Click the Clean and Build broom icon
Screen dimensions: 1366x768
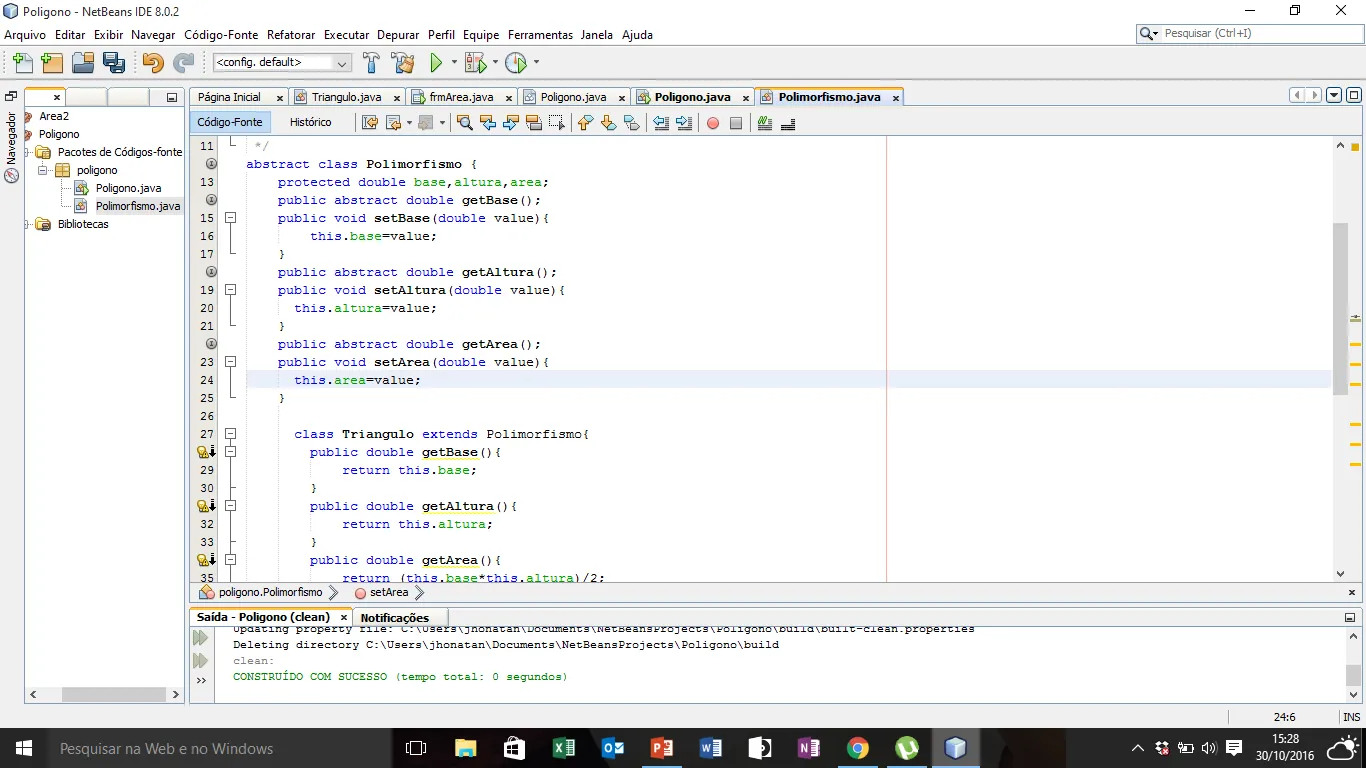[x=403, y=63]
